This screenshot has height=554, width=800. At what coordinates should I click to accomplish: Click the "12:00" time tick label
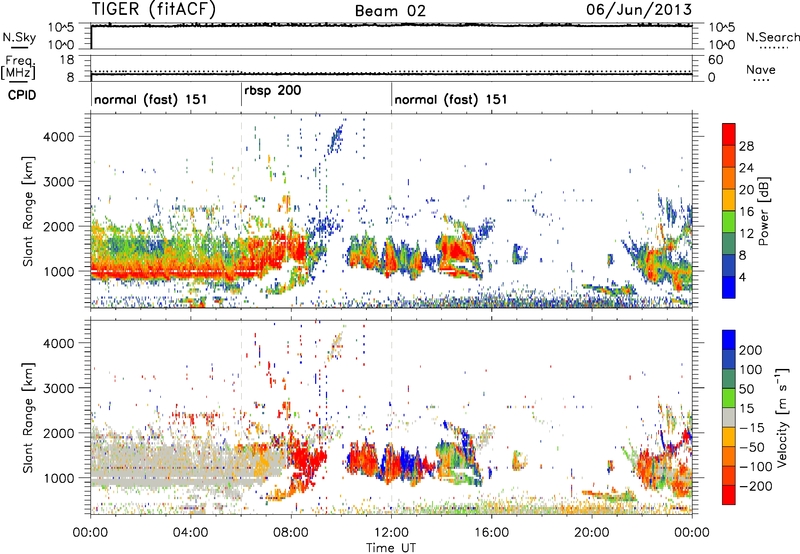pyautogui.click(x=391, y=533)
